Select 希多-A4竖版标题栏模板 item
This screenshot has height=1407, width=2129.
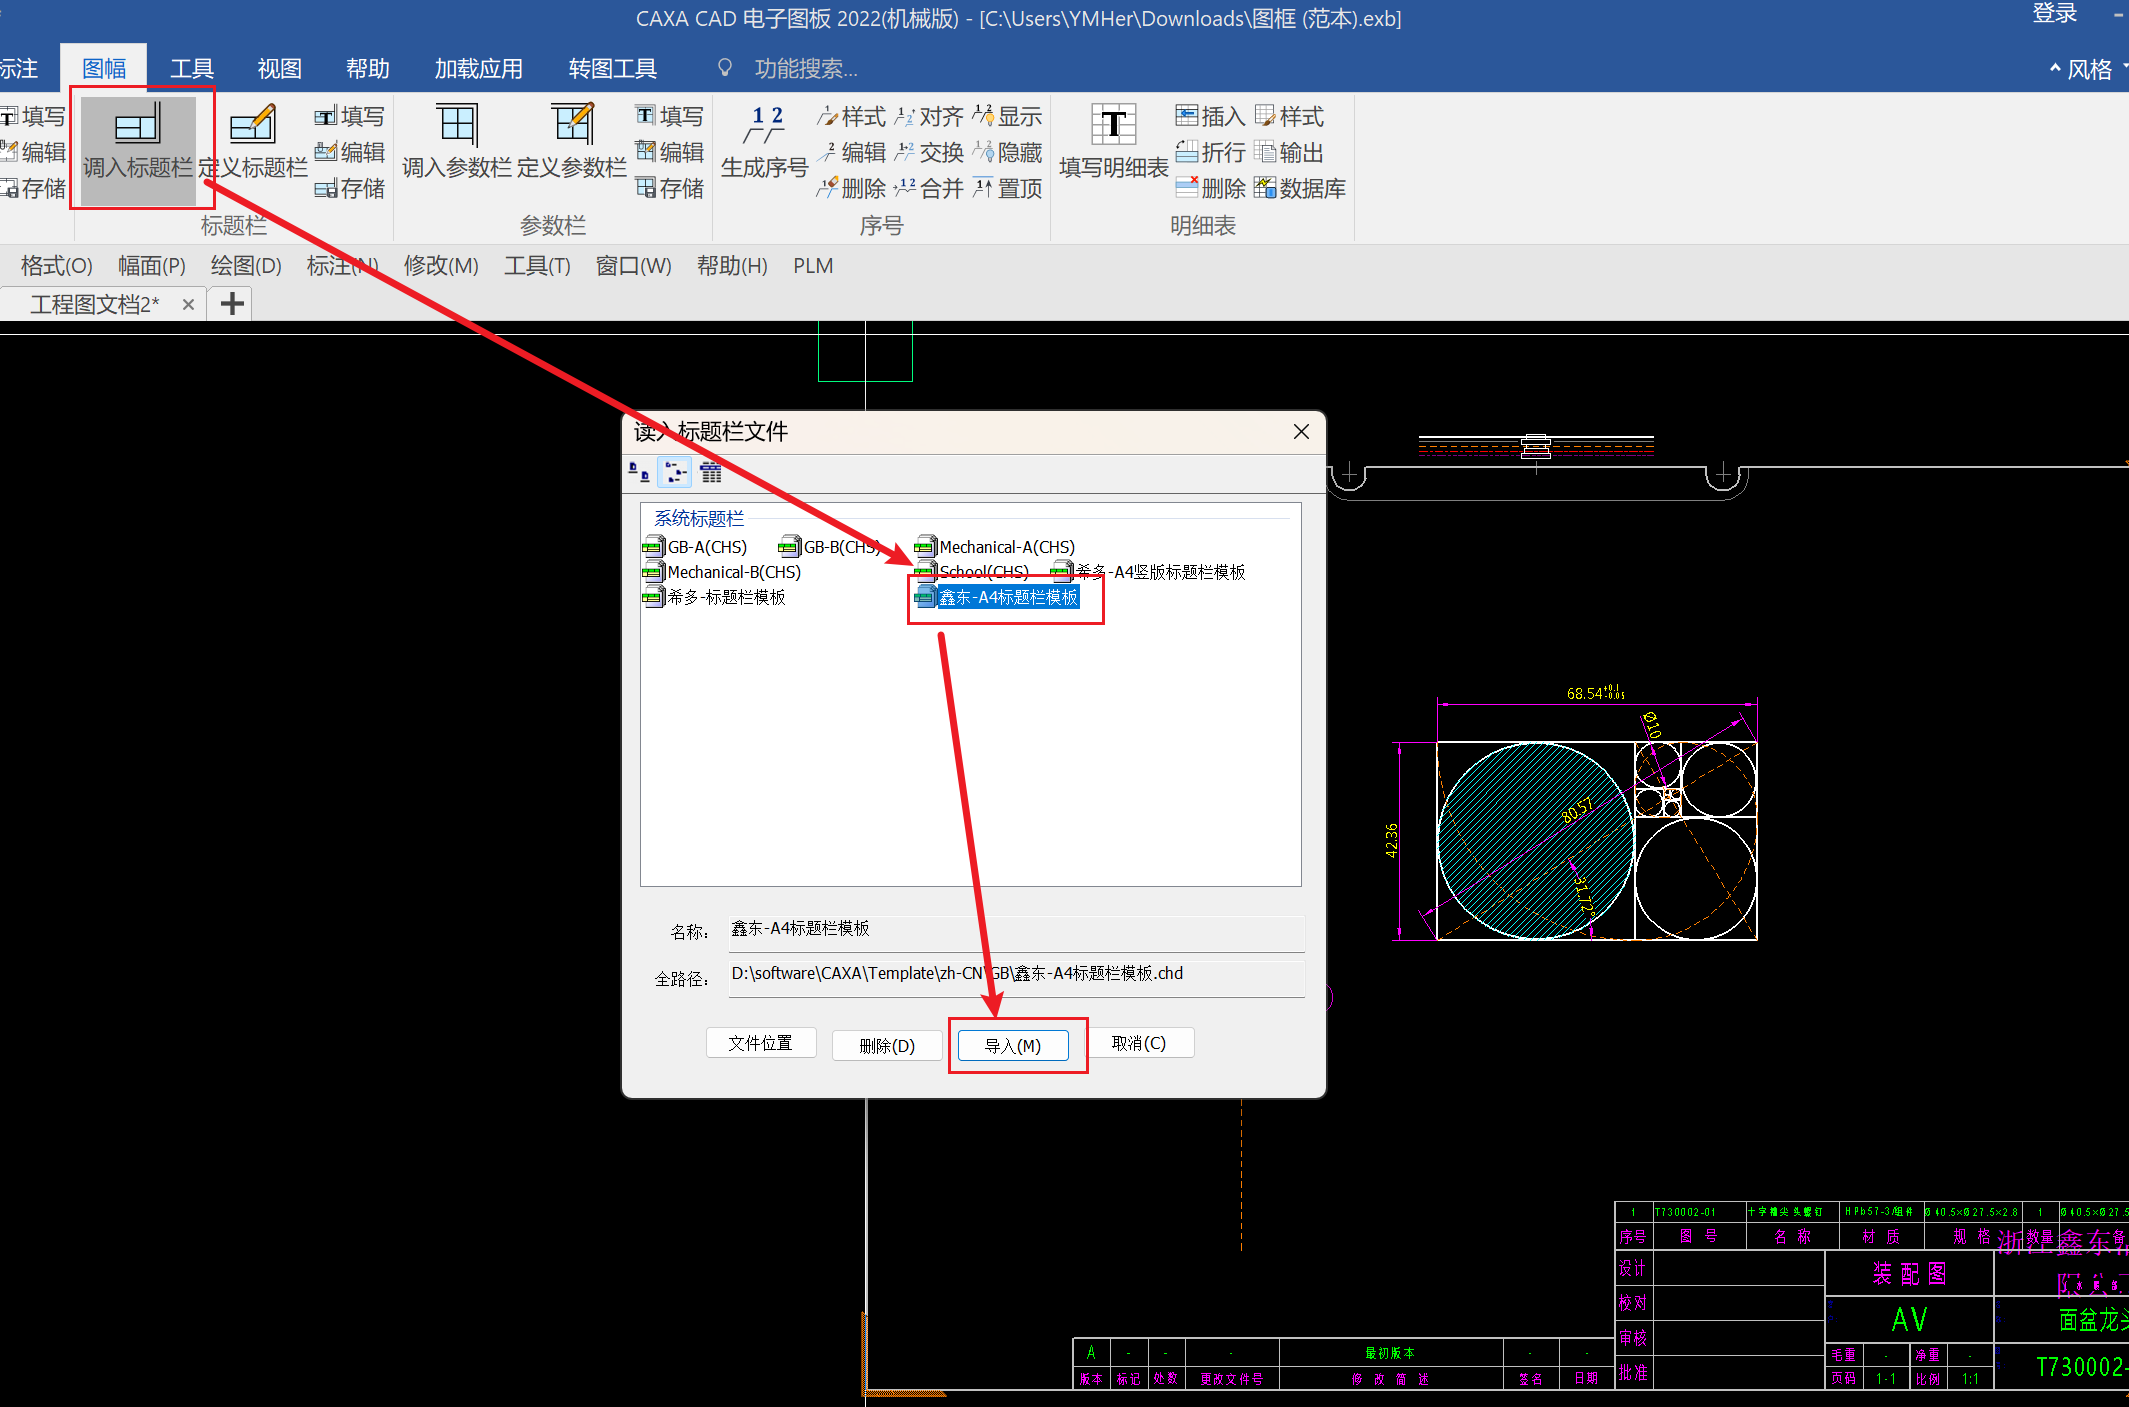pyautogui.click(x=1149, y=572)
